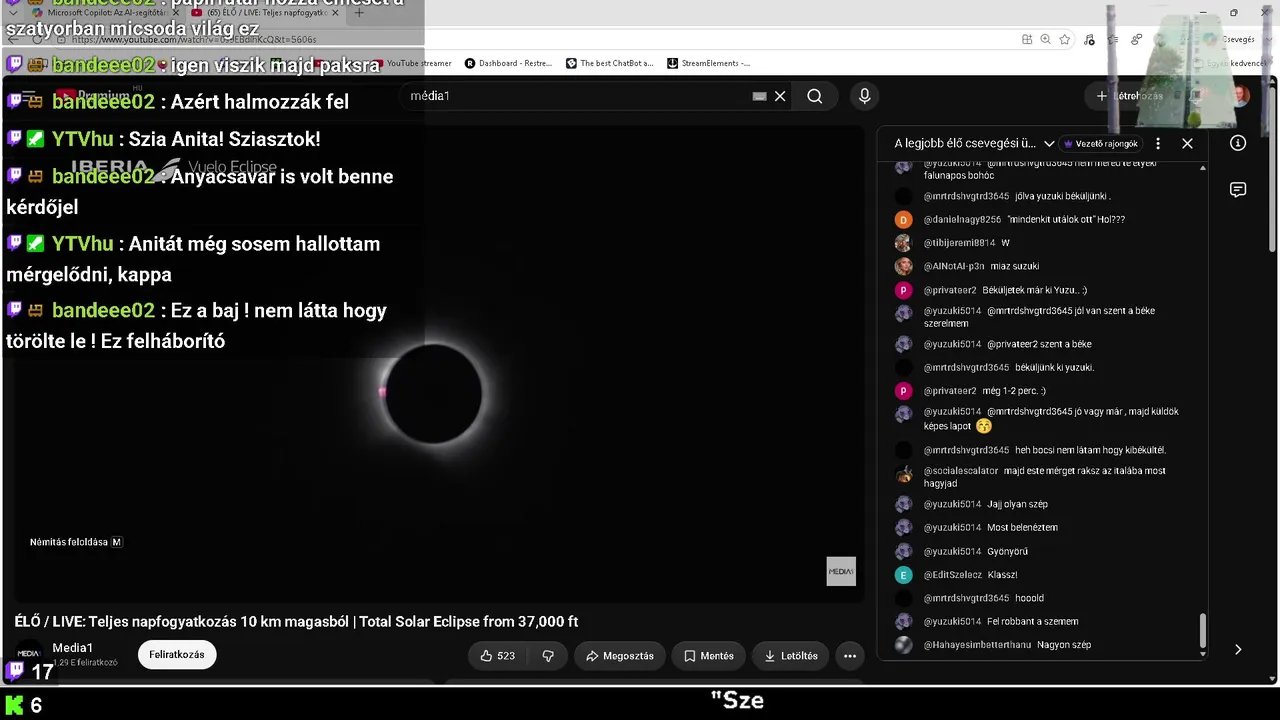Click the right chevron below side rail
The image size is (1280, 720).
tap(1238, 649)
